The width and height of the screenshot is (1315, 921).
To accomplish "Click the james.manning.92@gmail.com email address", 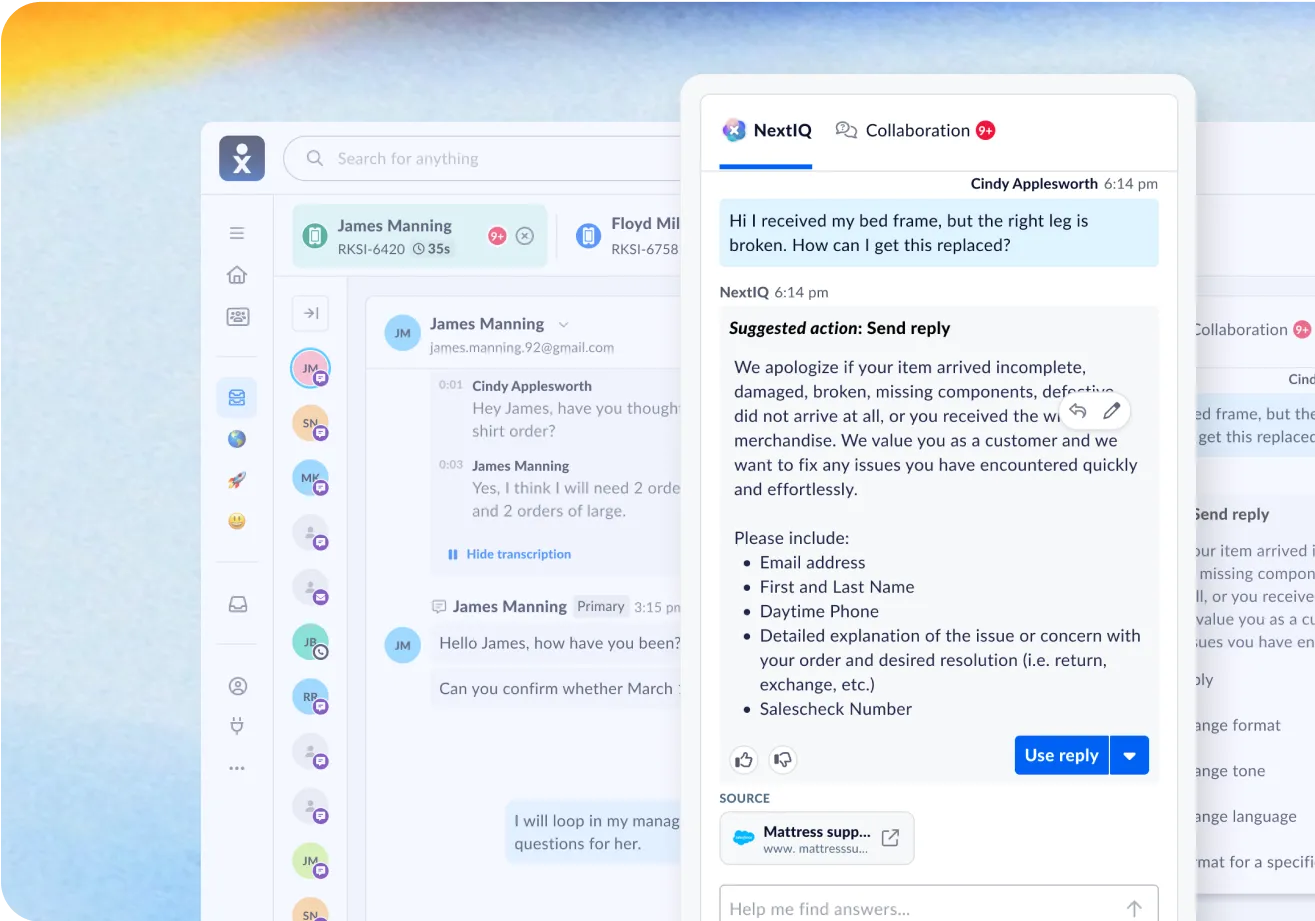I will (x=522, y=348).
